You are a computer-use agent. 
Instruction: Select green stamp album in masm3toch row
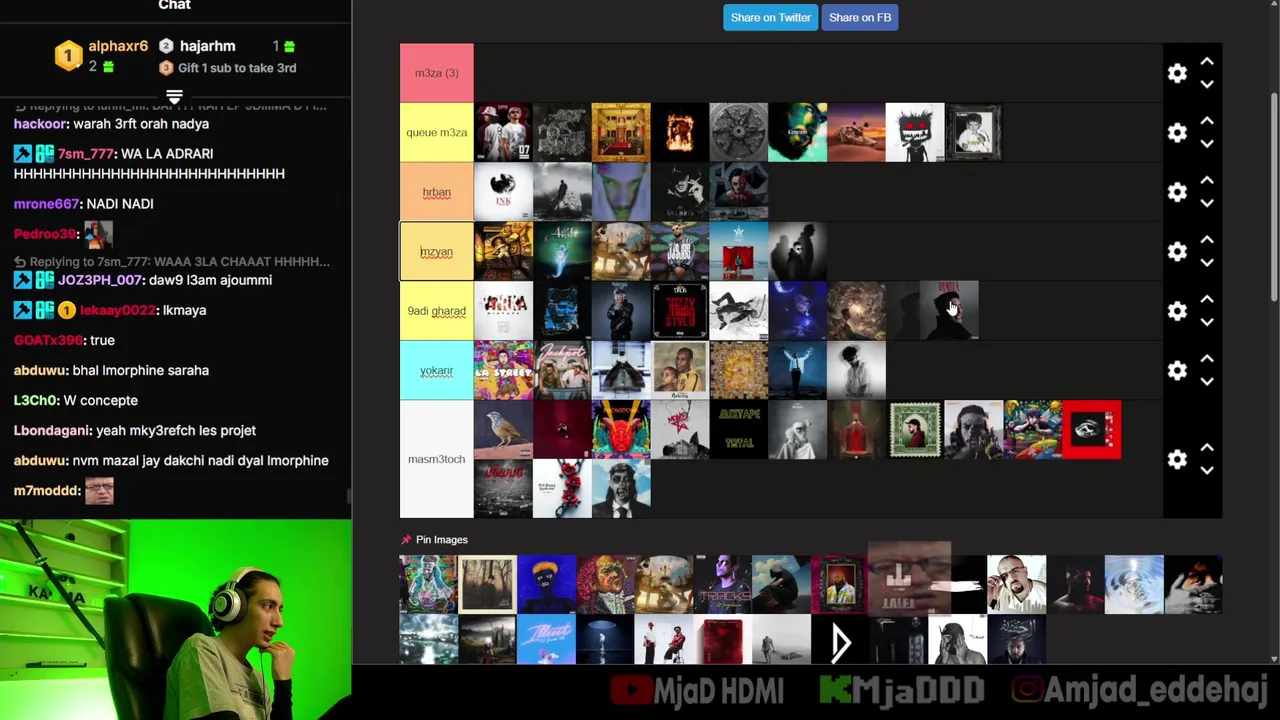pos(915,430)
